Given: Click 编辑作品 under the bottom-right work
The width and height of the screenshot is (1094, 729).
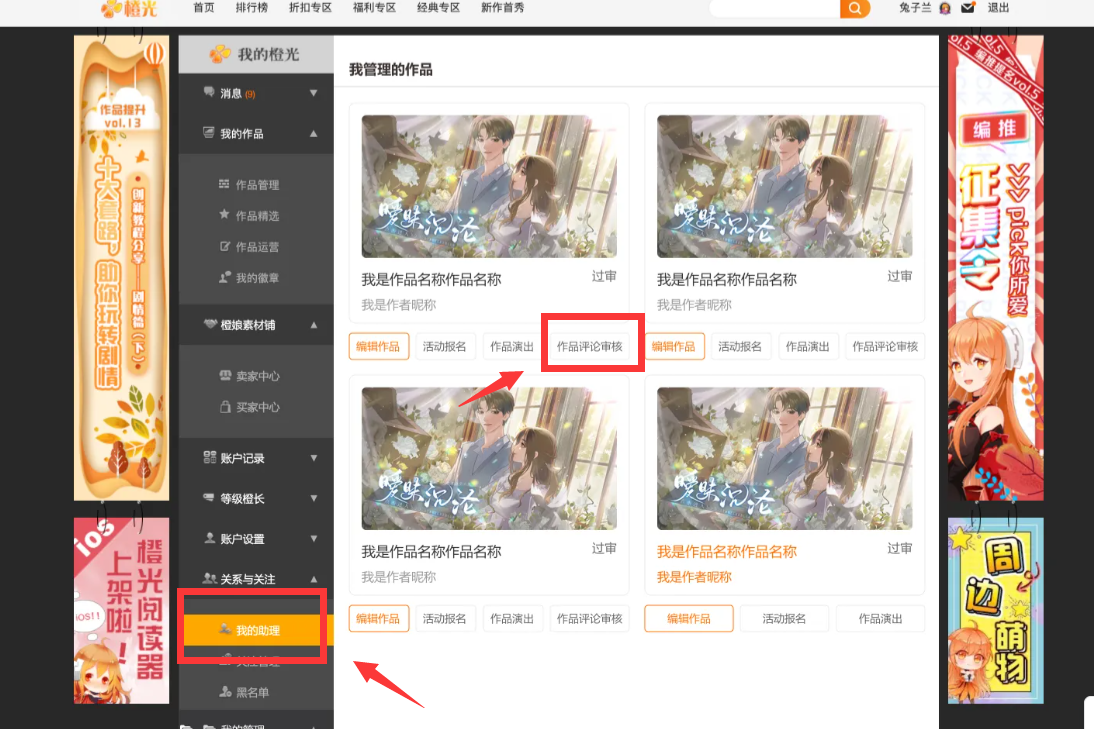Looking at the screenshot, I should [x=689, y=619].
